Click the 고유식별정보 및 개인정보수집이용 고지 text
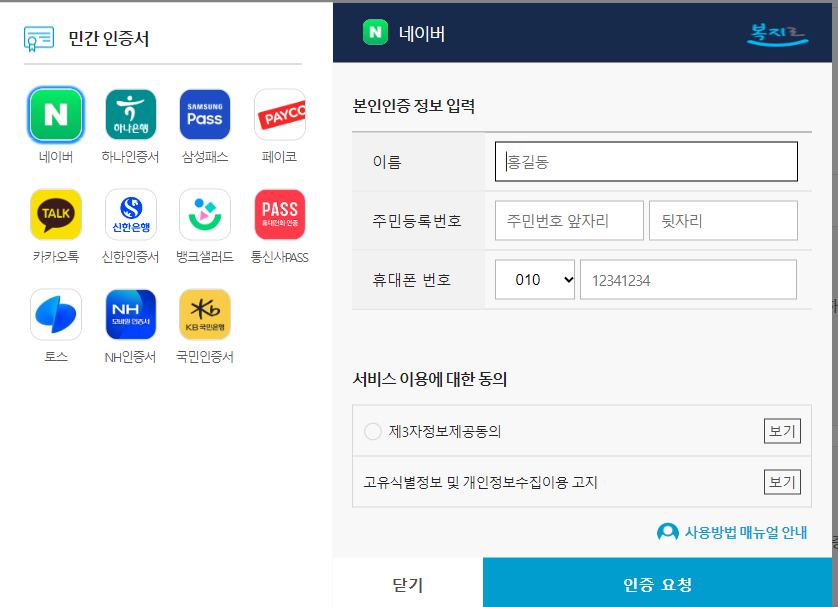The height and width of the screenshot is (607, 838). click(x=480, y=483)
